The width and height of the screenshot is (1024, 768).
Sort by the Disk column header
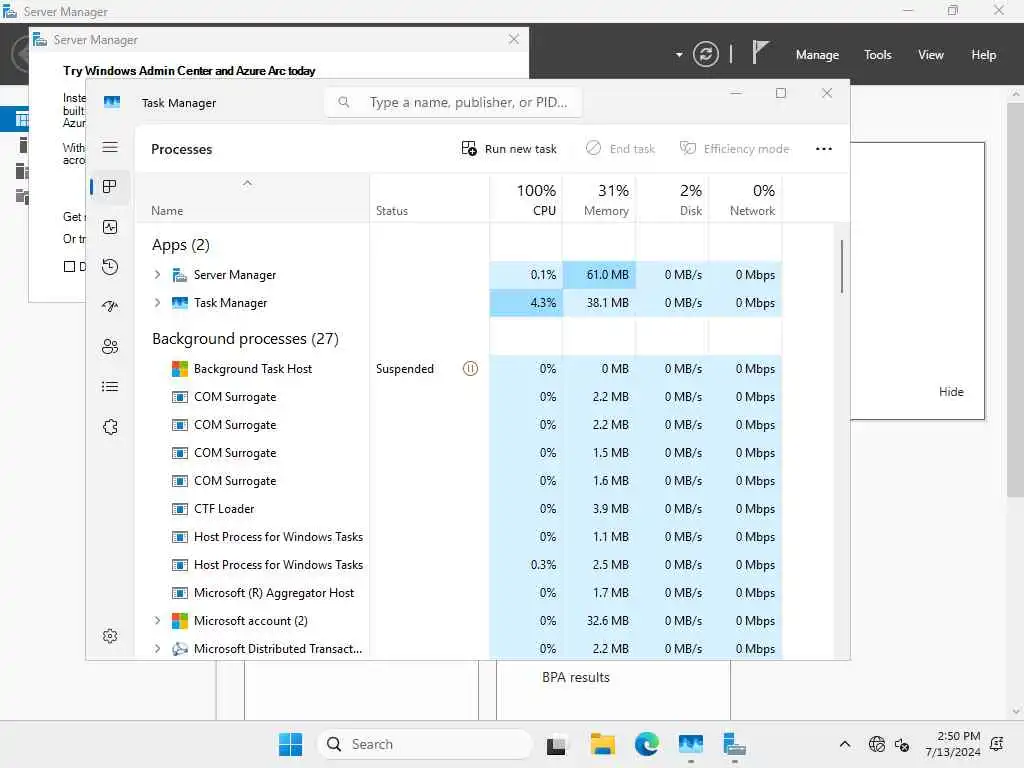pyautogui.click(x=672, y=199)
